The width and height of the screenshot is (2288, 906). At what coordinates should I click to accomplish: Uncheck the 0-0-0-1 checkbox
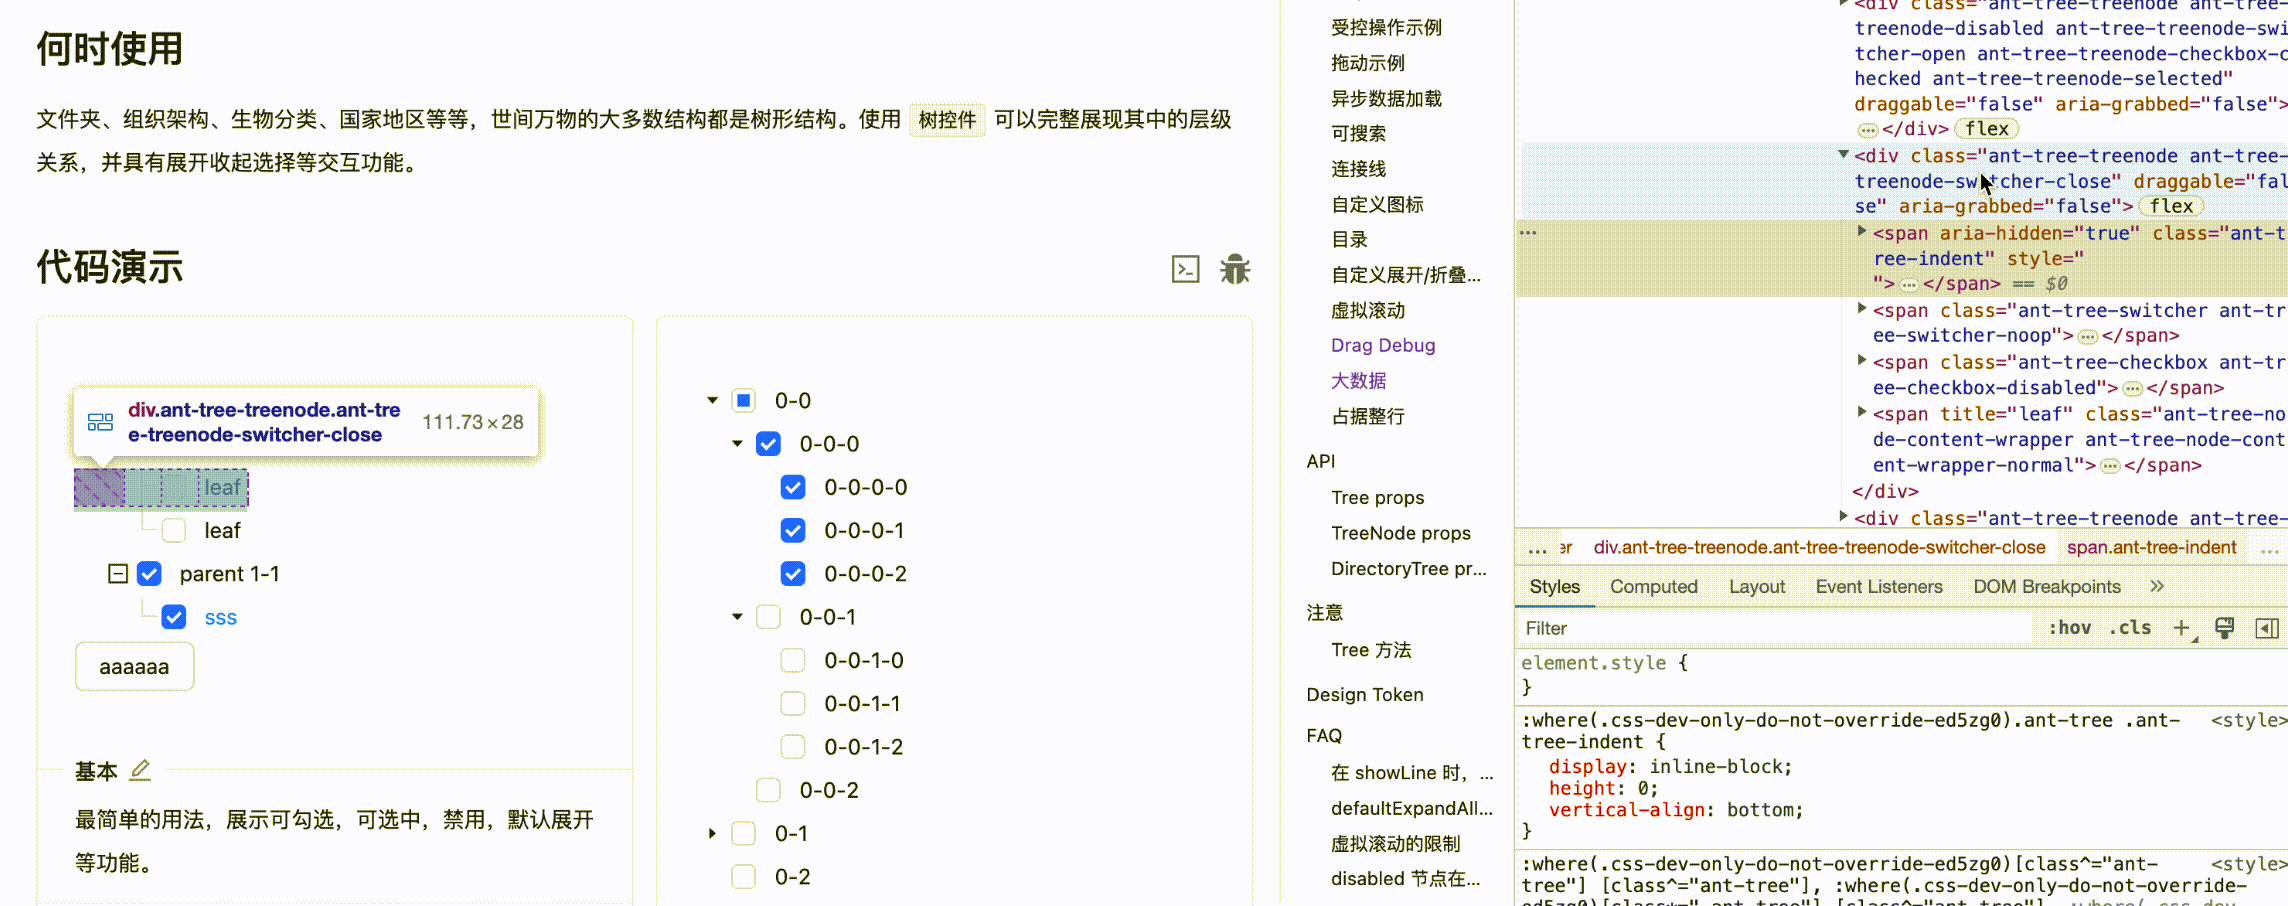tap(793, 530)
